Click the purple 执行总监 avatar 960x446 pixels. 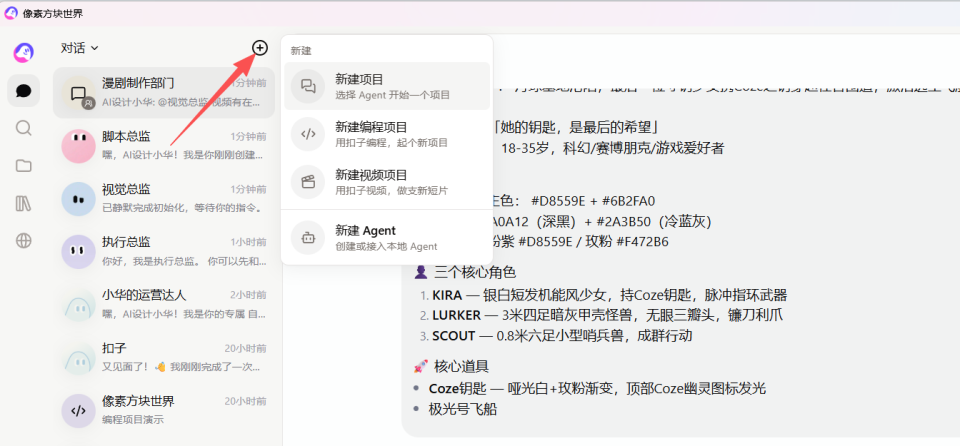(x=78, y=252)
